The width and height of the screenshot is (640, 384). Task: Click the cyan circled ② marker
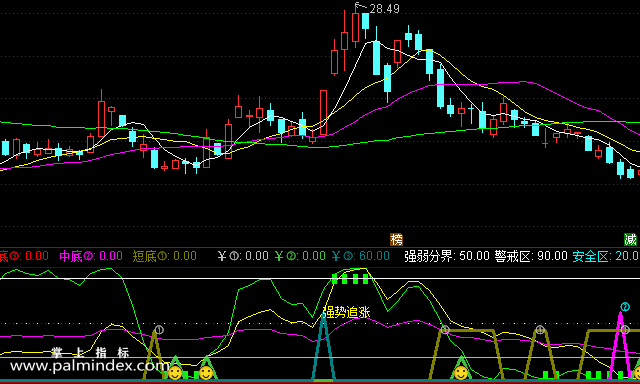[x=625, y=307]
